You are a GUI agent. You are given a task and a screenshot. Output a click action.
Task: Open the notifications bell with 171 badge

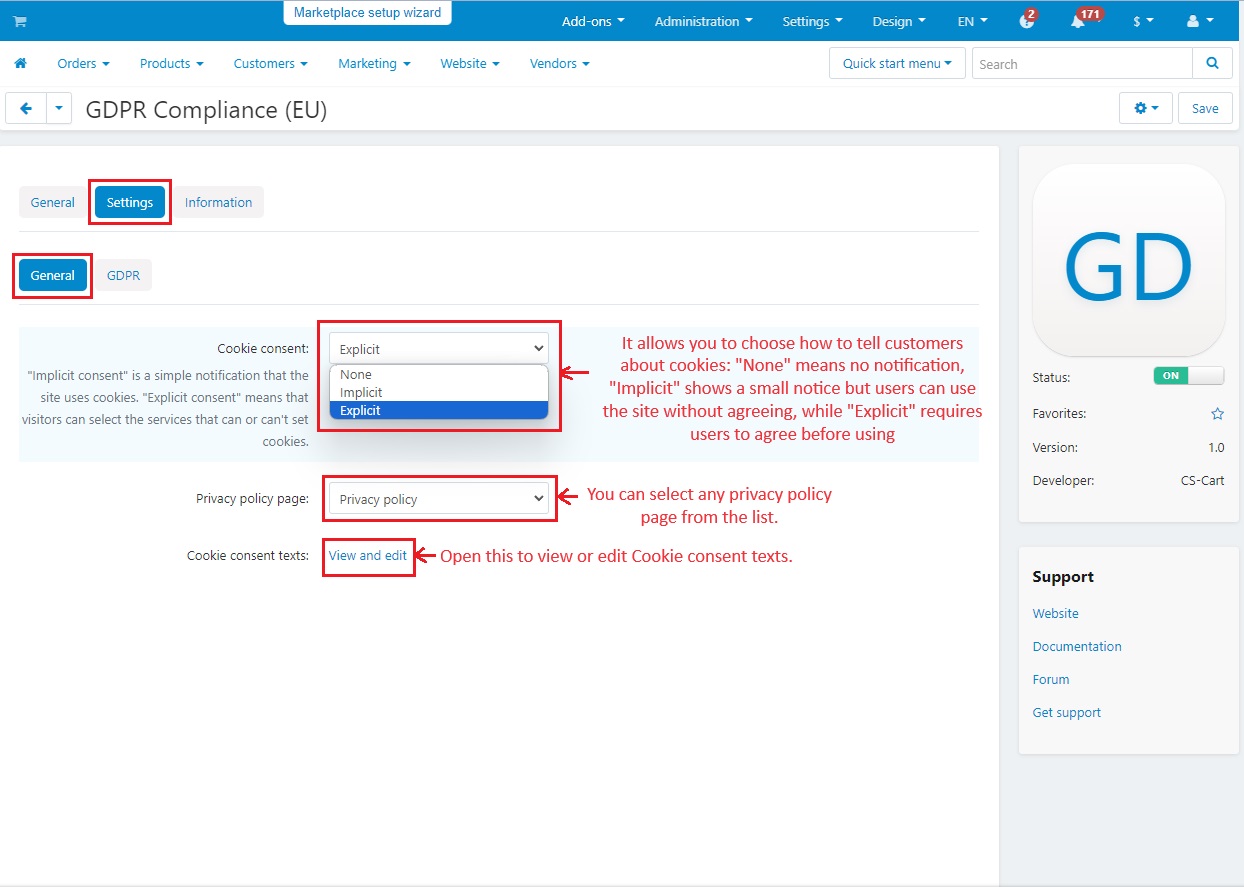tap(1079, 20)
